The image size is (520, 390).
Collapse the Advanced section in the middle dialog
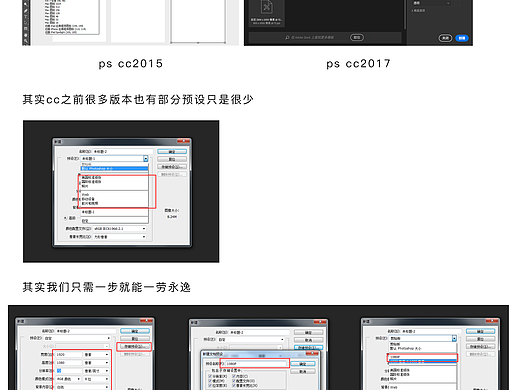point(66,218)
